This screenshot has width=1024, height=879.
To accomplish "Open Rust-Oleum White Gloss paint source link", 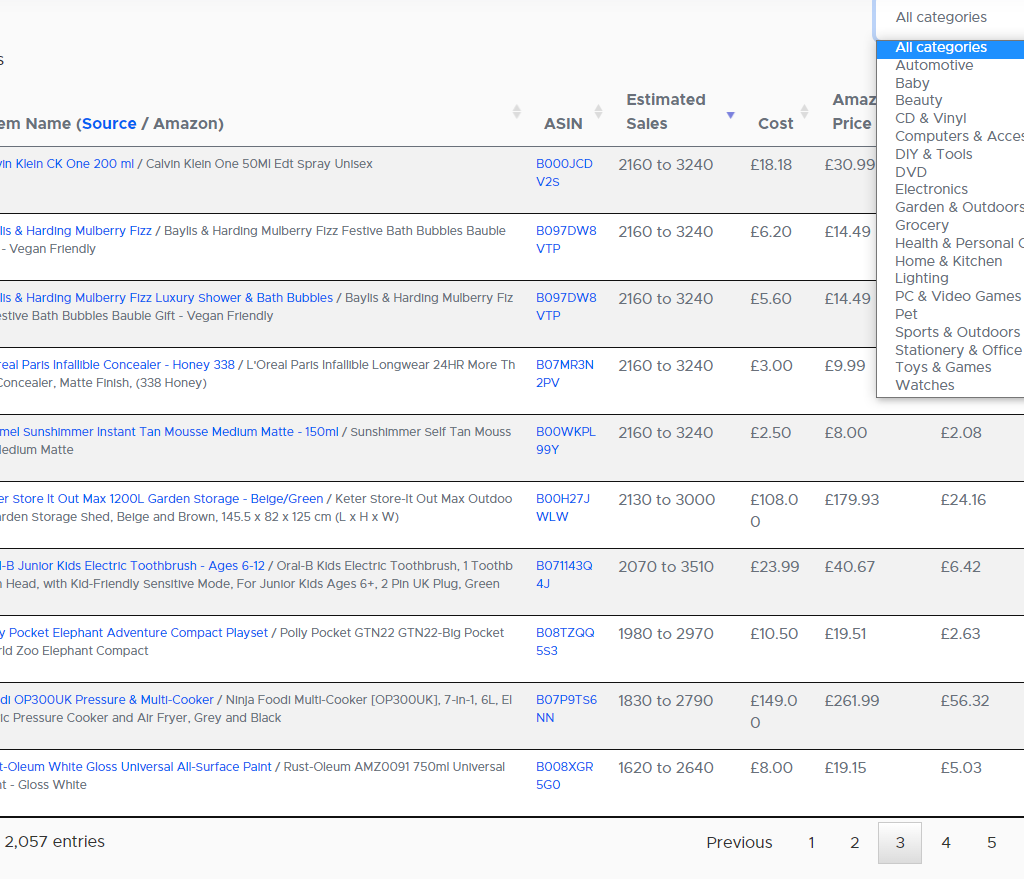I will [136, 767].
